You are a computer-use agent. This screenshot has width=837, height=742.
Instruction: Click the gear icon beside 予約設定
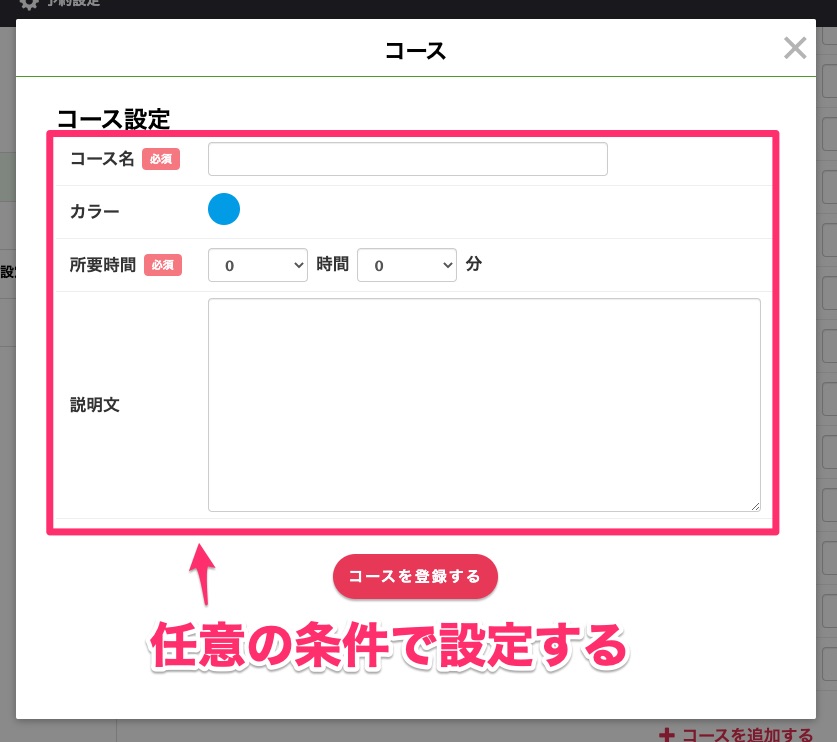(29, 4)
